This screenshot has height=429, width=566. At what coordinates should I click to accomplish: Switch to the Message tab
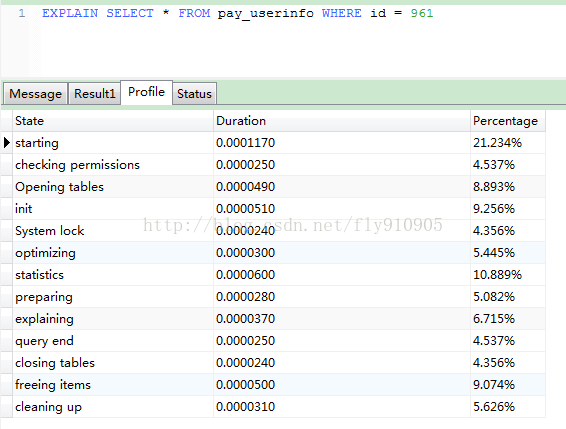(x=35, y=94)
